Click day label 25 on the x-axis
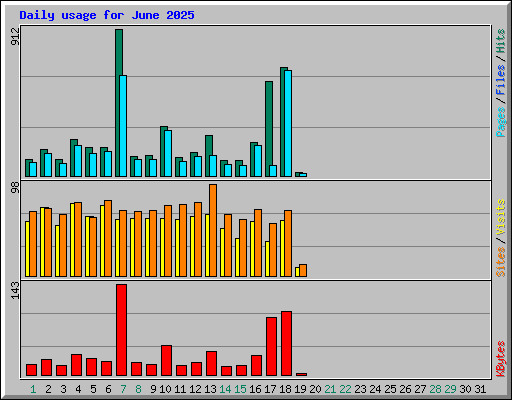Viewport: 512px width, 400px height. pyautogui.click(x=390, y=389)
